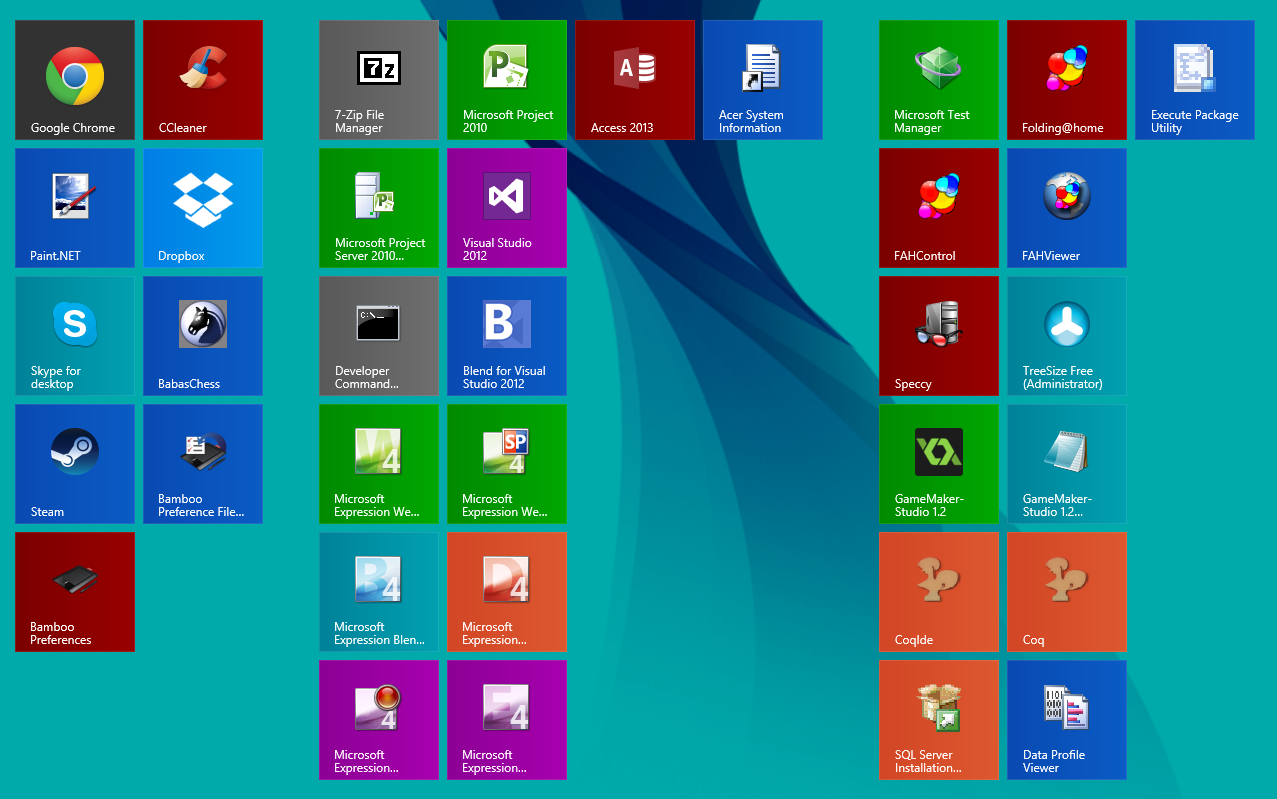Open Microsoft Project Server 2010 tile

tap(379, 208)
